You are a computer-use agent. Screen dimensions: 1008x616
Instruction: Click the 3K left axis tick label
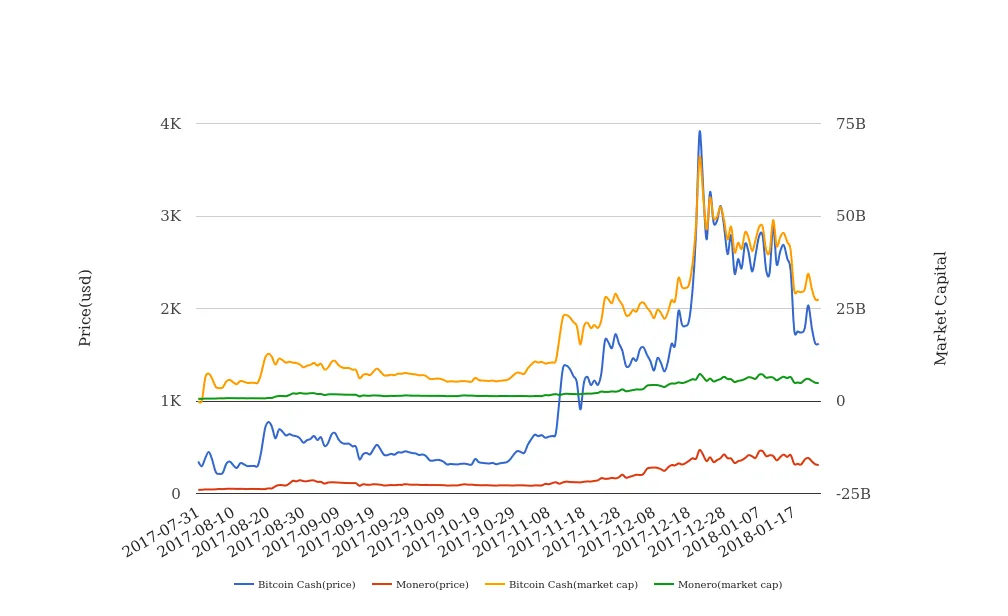[x=170, y=216]
